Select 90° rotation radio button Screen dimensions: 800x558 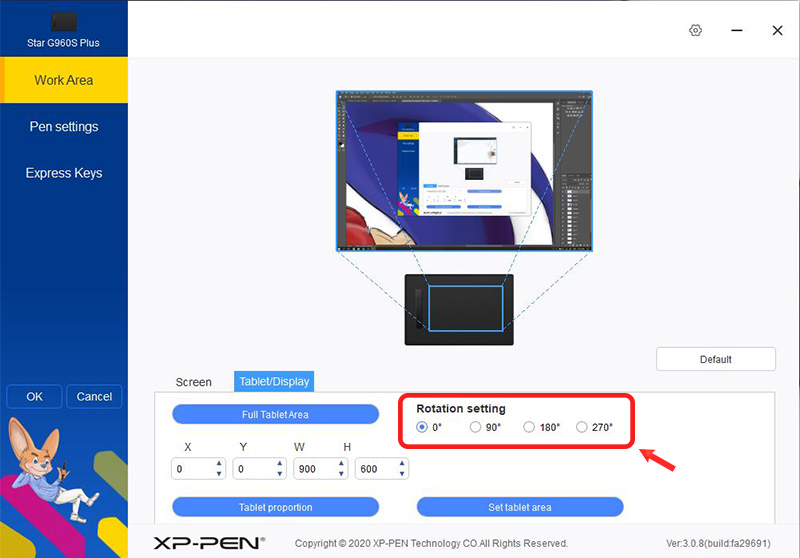(475, 427)
